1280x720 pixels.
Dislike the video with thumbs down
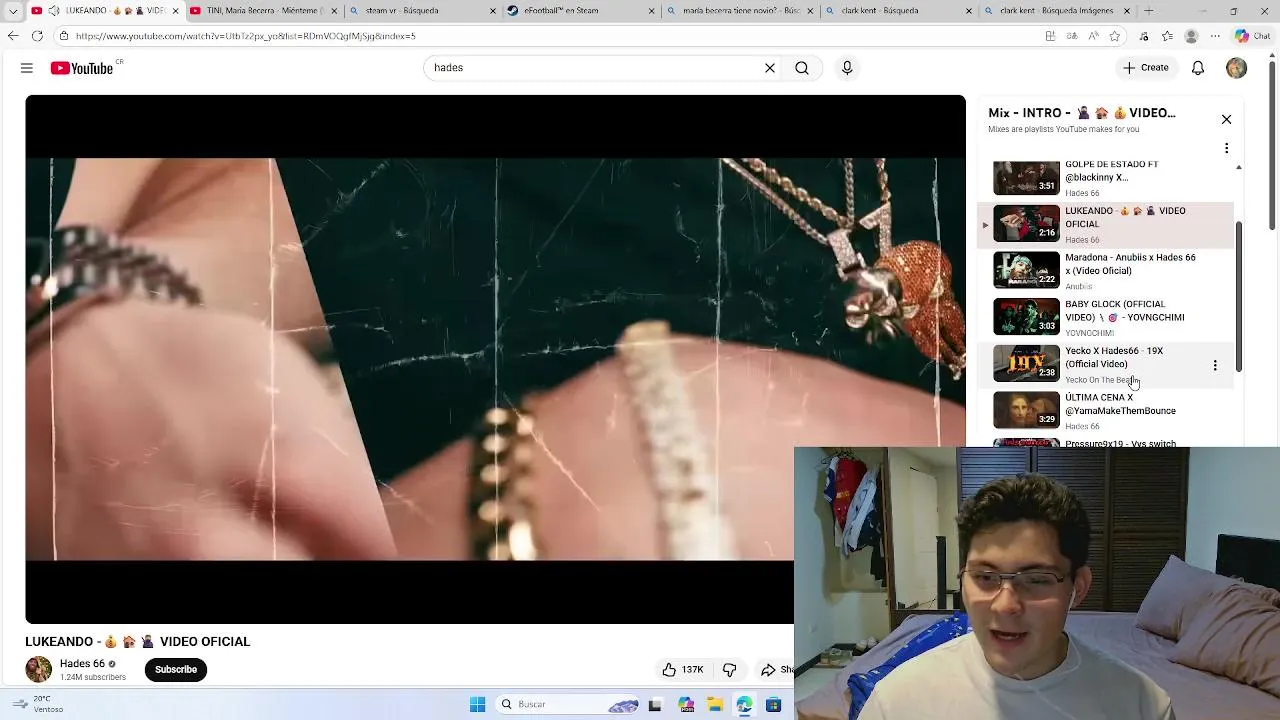point(729,670)
